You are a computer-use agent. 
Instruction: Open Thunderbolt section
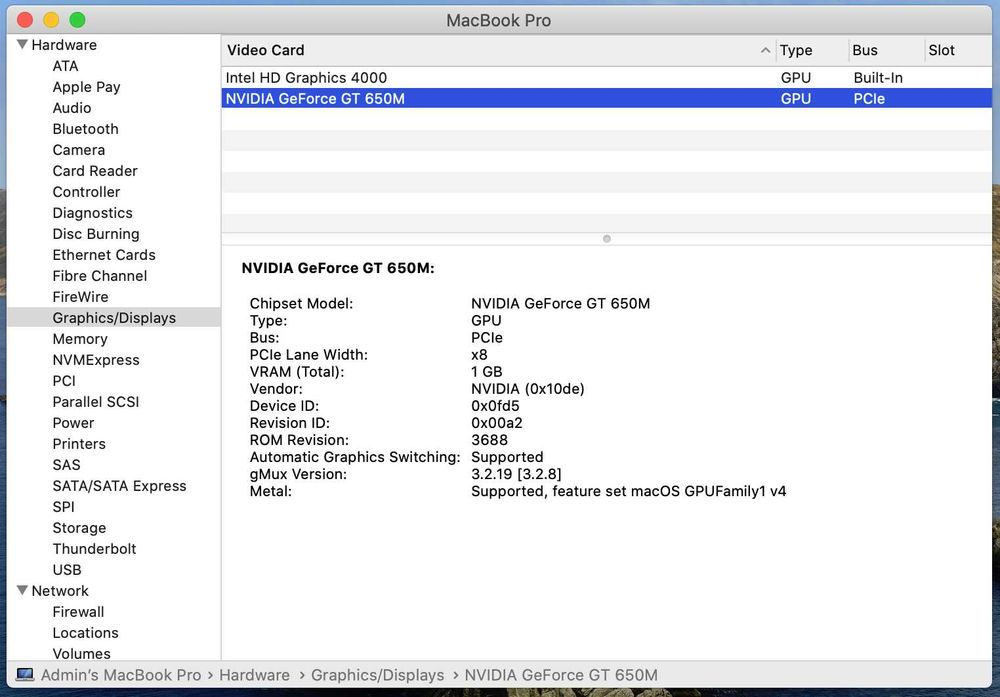[94, 549]
